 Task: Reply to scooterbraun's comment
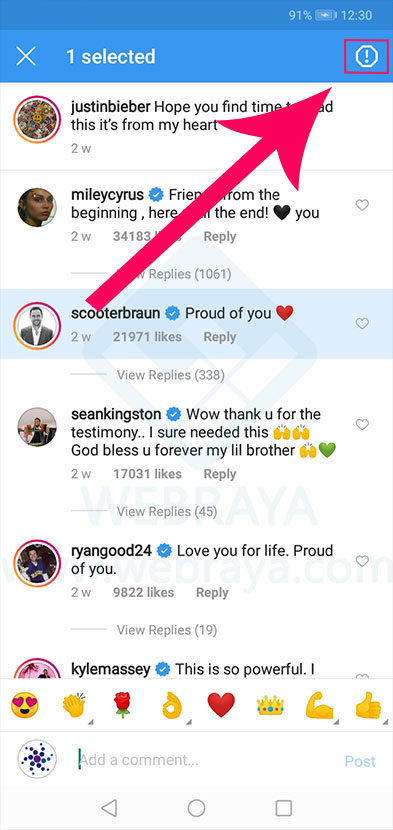219,337
